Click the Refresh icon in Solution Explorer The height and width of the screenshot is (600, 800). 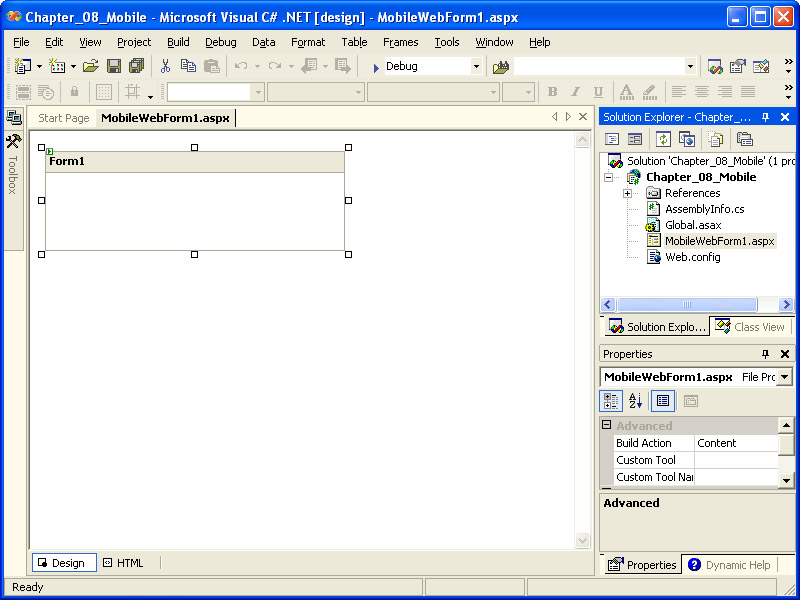coord(663,139)
